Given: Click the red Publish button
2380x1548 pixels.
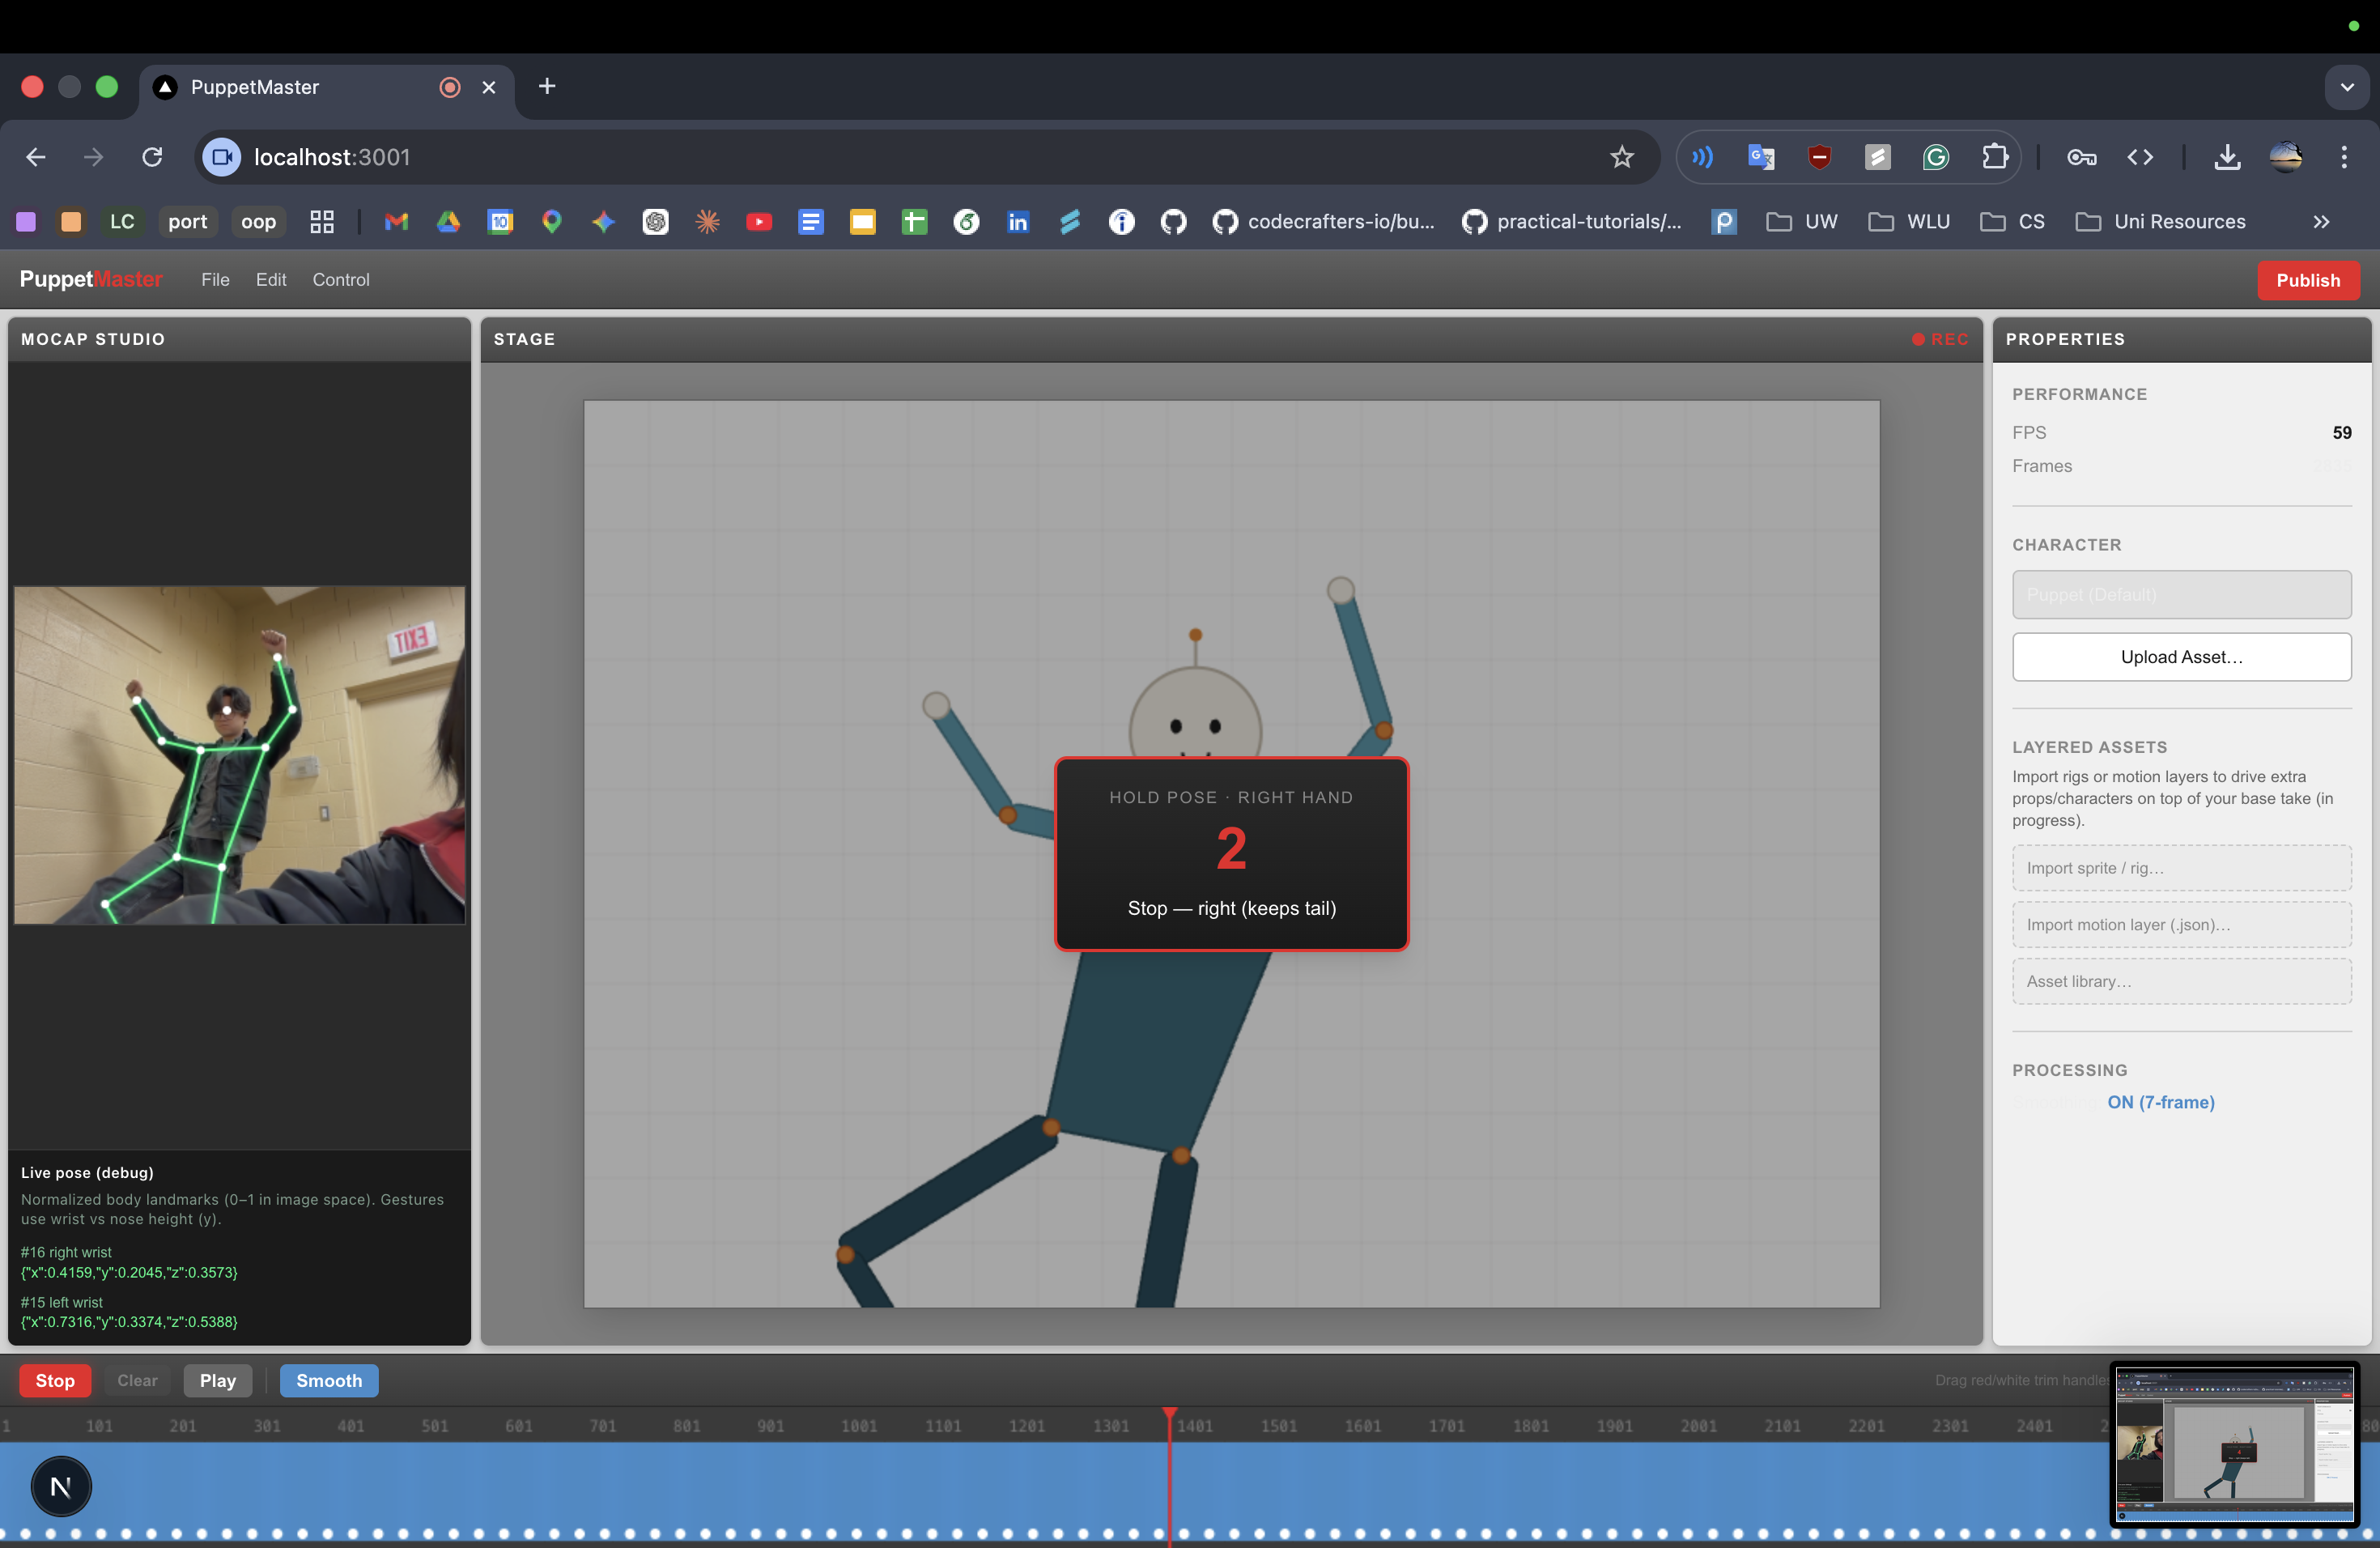Looking at the screenshot, I should (2307, 280).
